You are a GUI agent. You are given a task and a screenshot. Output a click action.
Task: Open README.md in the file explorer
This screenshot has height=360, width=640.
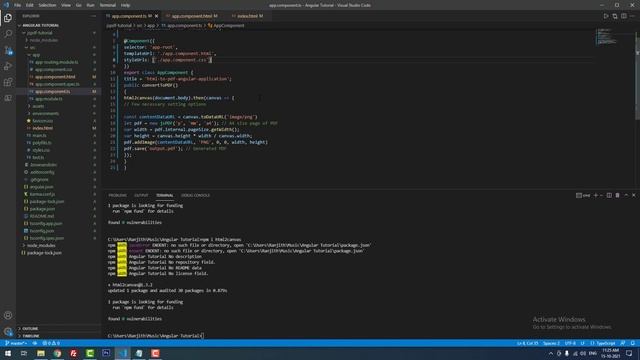pos(42,216)
